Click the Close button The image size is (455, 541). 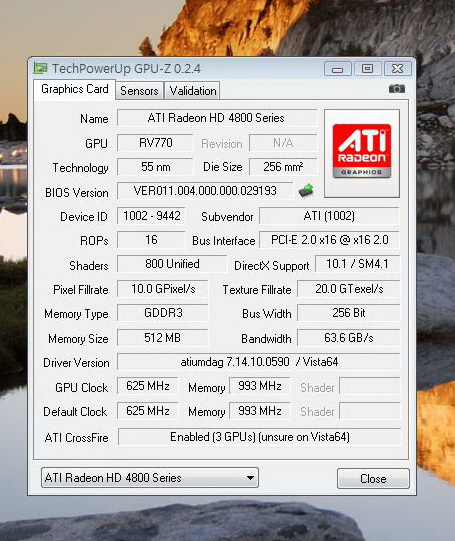(x=373, y=479)
